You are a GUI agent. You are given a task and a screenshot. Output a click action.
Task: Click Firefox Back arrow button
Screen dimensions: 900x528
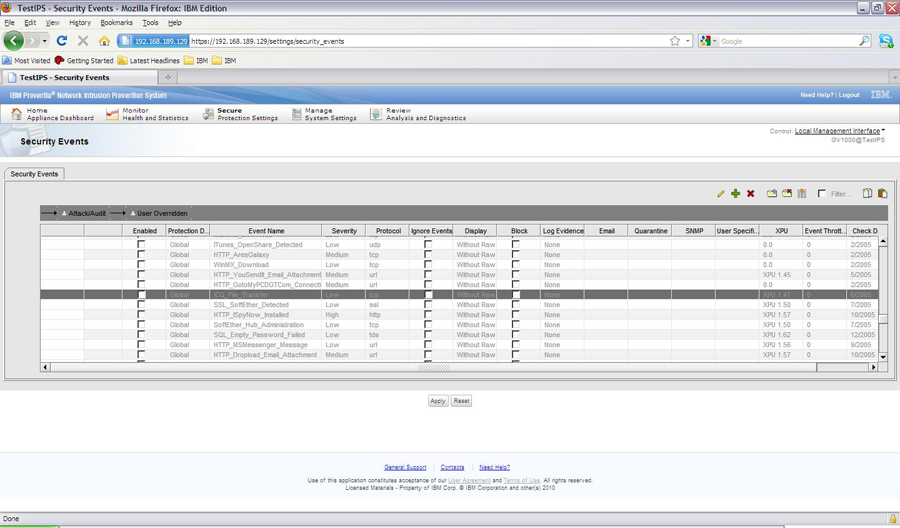tap(14, 41)
